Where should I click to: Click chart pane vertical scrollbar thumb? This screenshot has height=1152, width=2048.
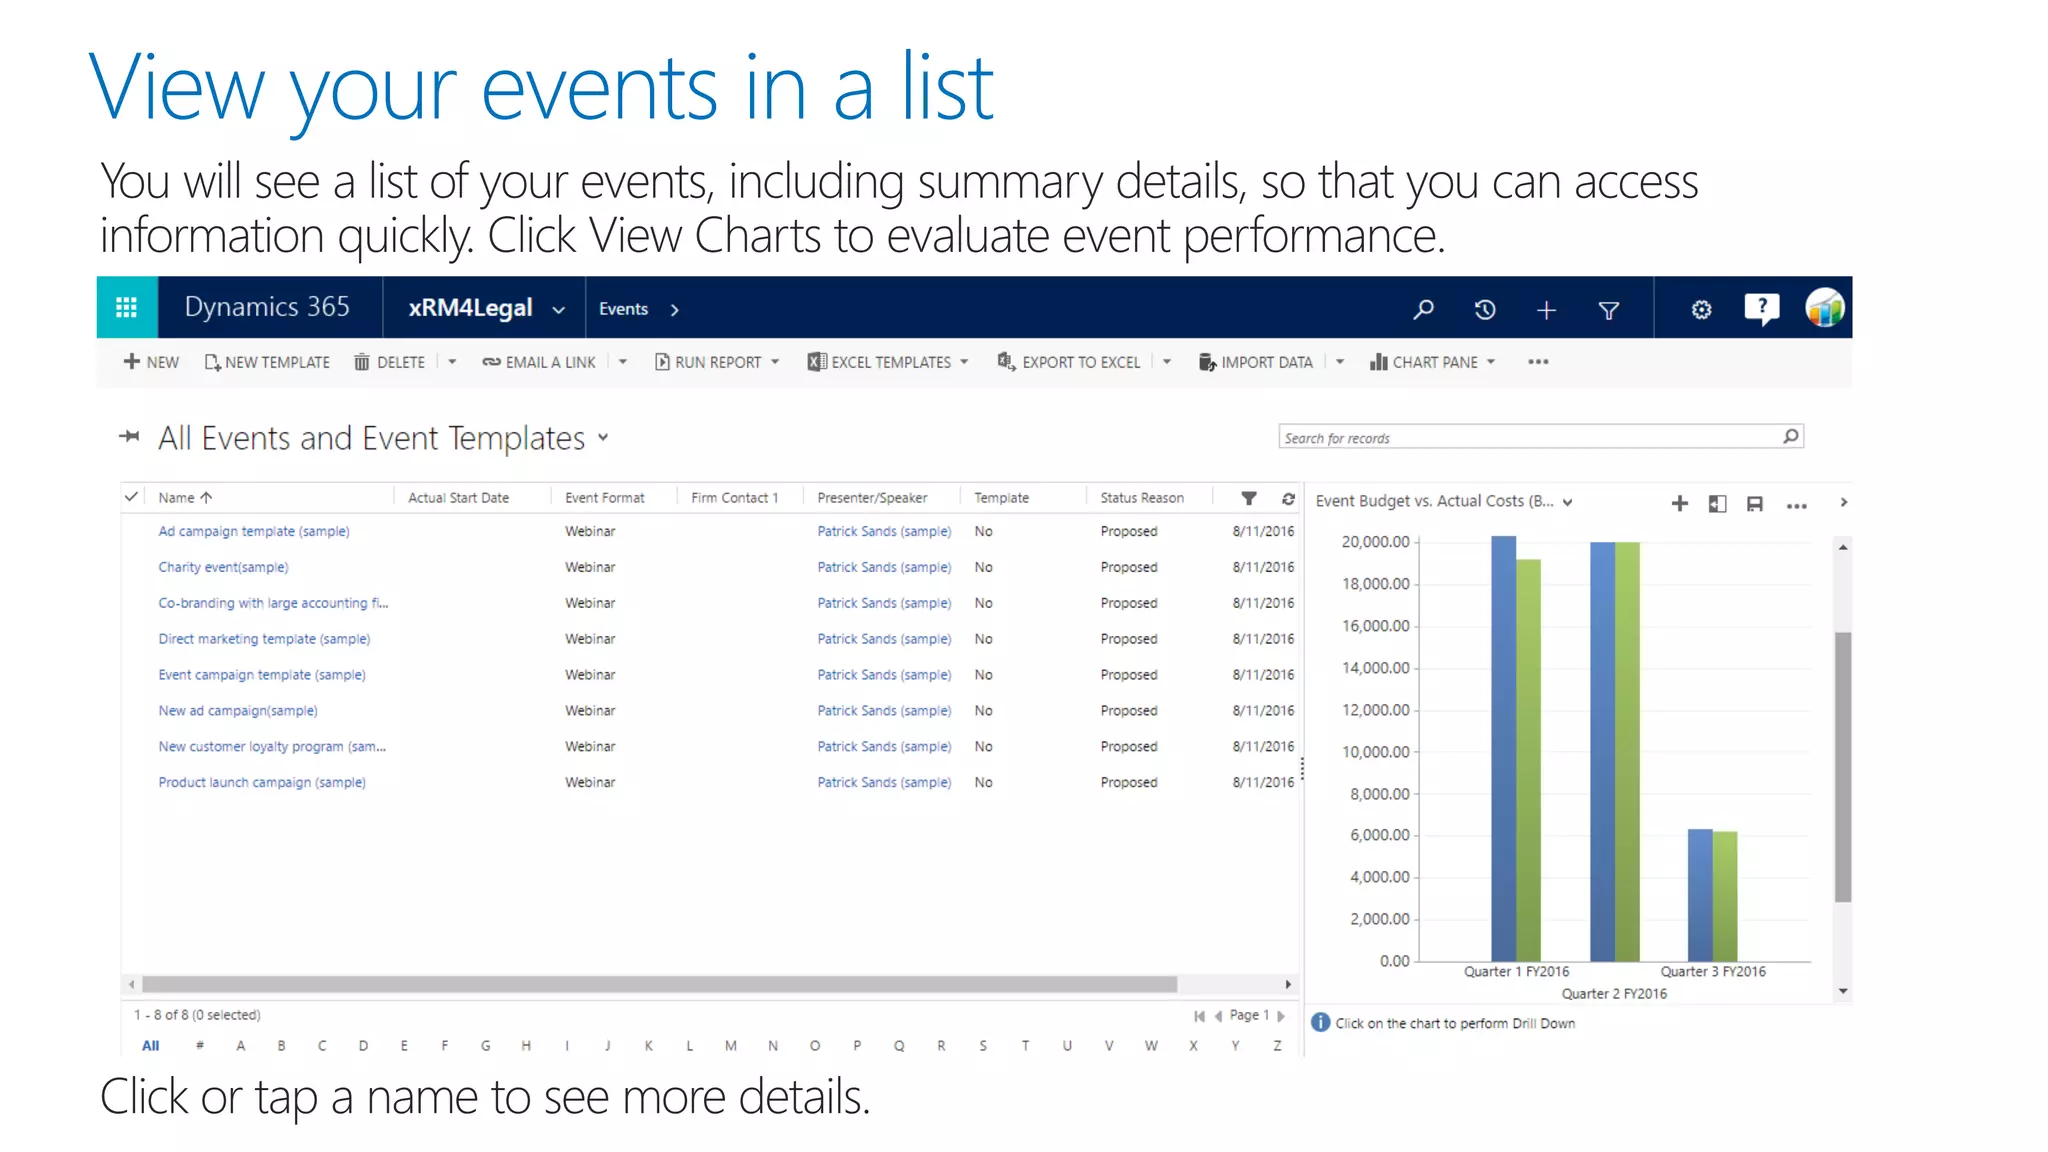(1843, 767)
